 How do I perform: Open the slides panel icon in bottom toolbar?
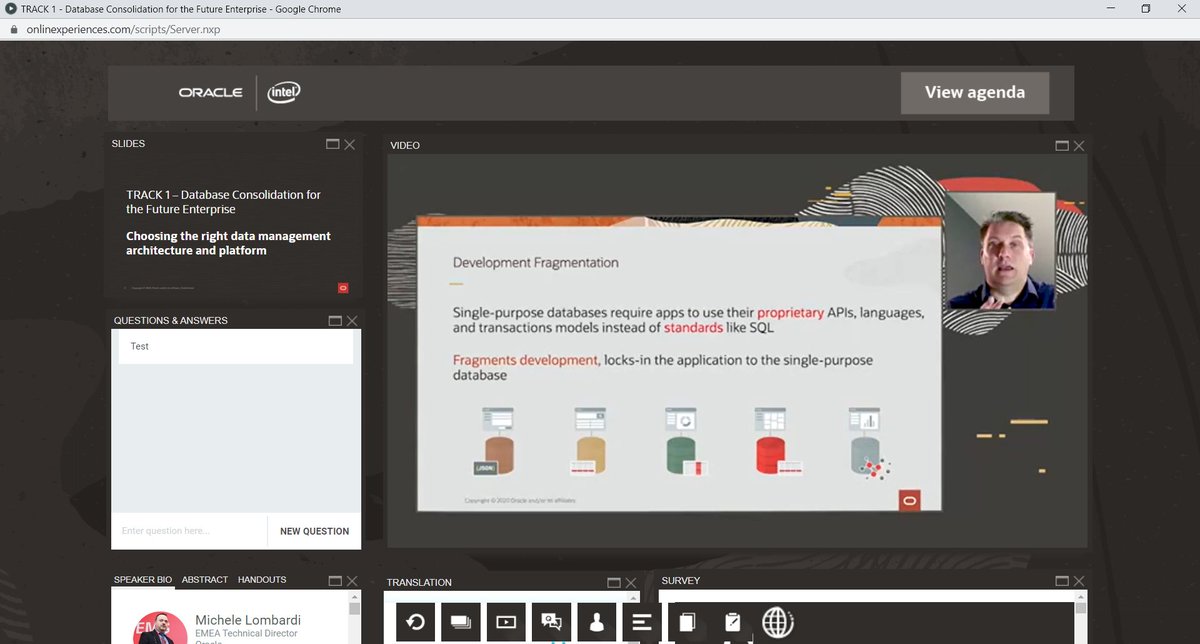461,622
